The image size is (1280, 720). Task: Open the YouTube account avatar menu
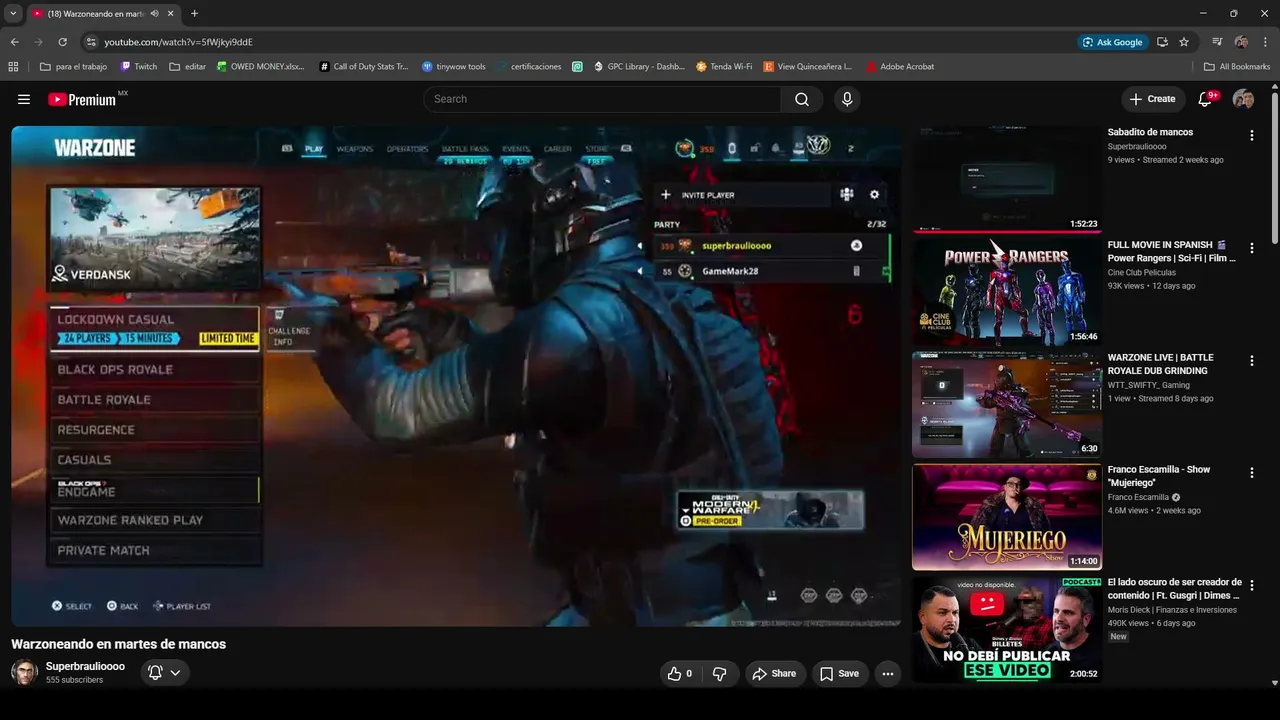point(1243,99)
